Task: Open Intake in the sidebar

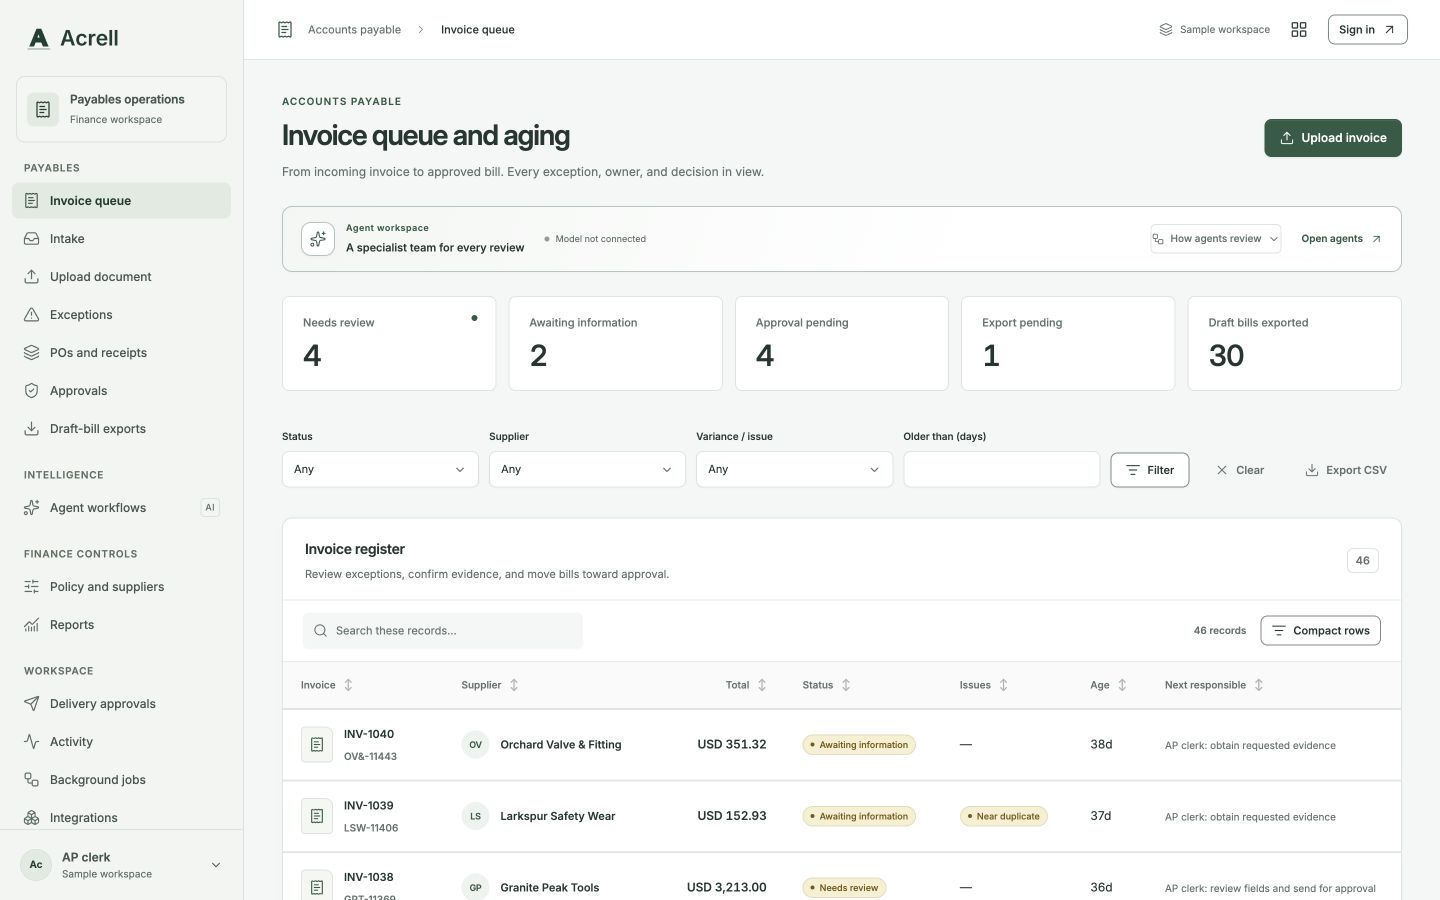Action: [121, 239]
